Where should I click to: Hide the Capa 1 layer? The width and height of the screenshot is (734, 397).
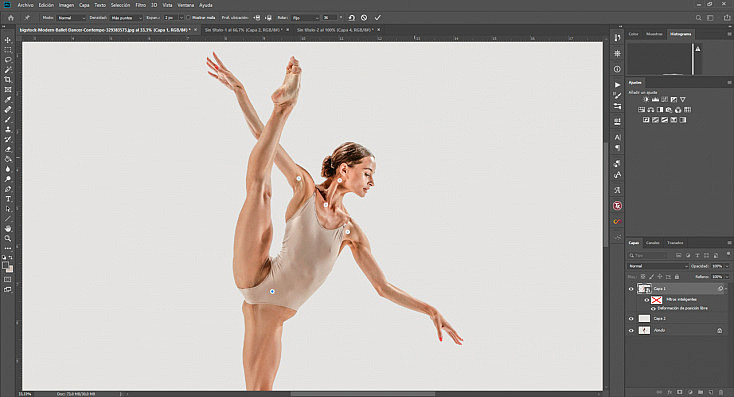(631, 289)
